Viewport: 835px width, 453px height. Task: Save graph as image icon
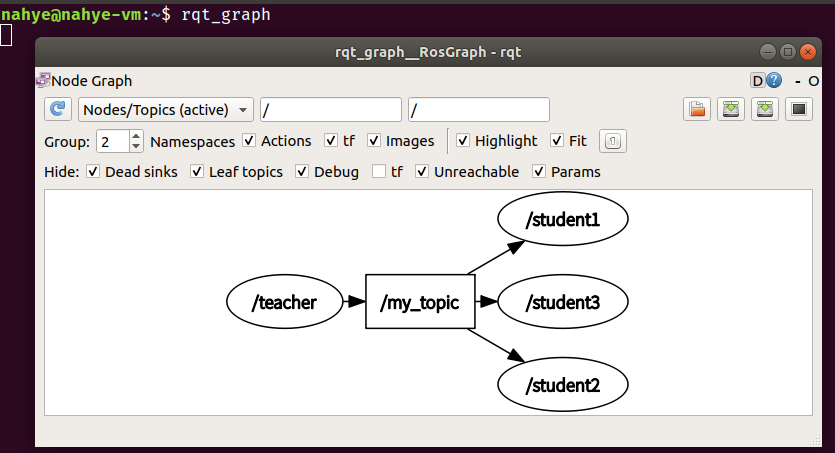(x=799, y=109)
